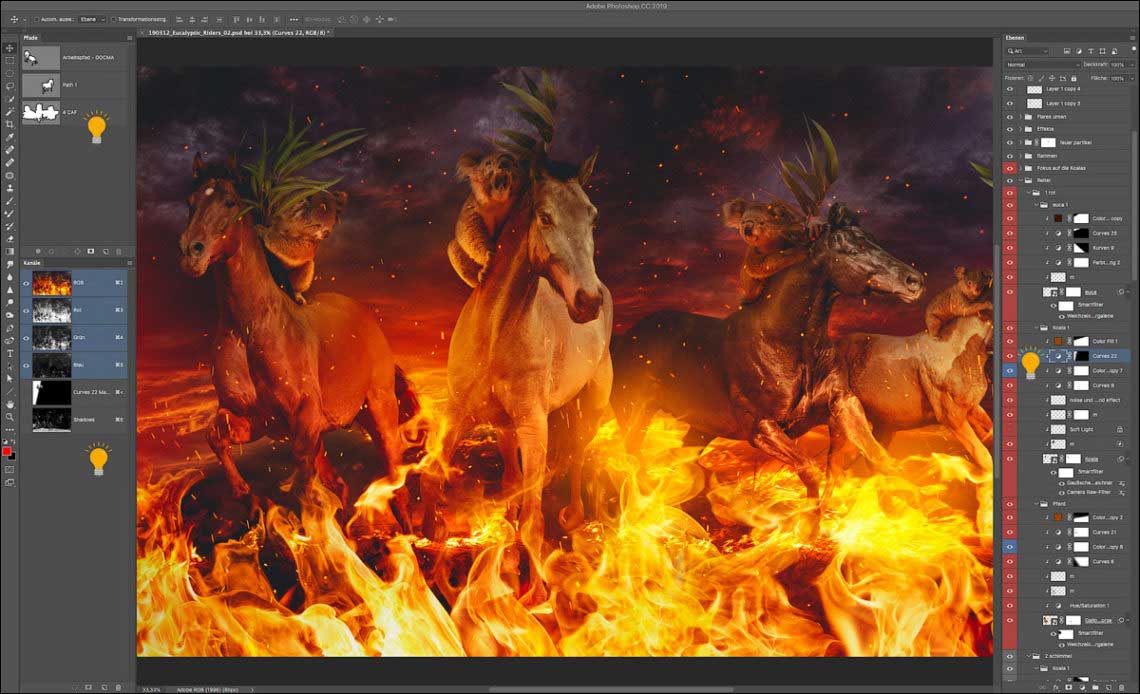This screenshot has height=694, width=1140.
Task: Click the trash icon in Layers panel
Action: tap(1123, 687)
